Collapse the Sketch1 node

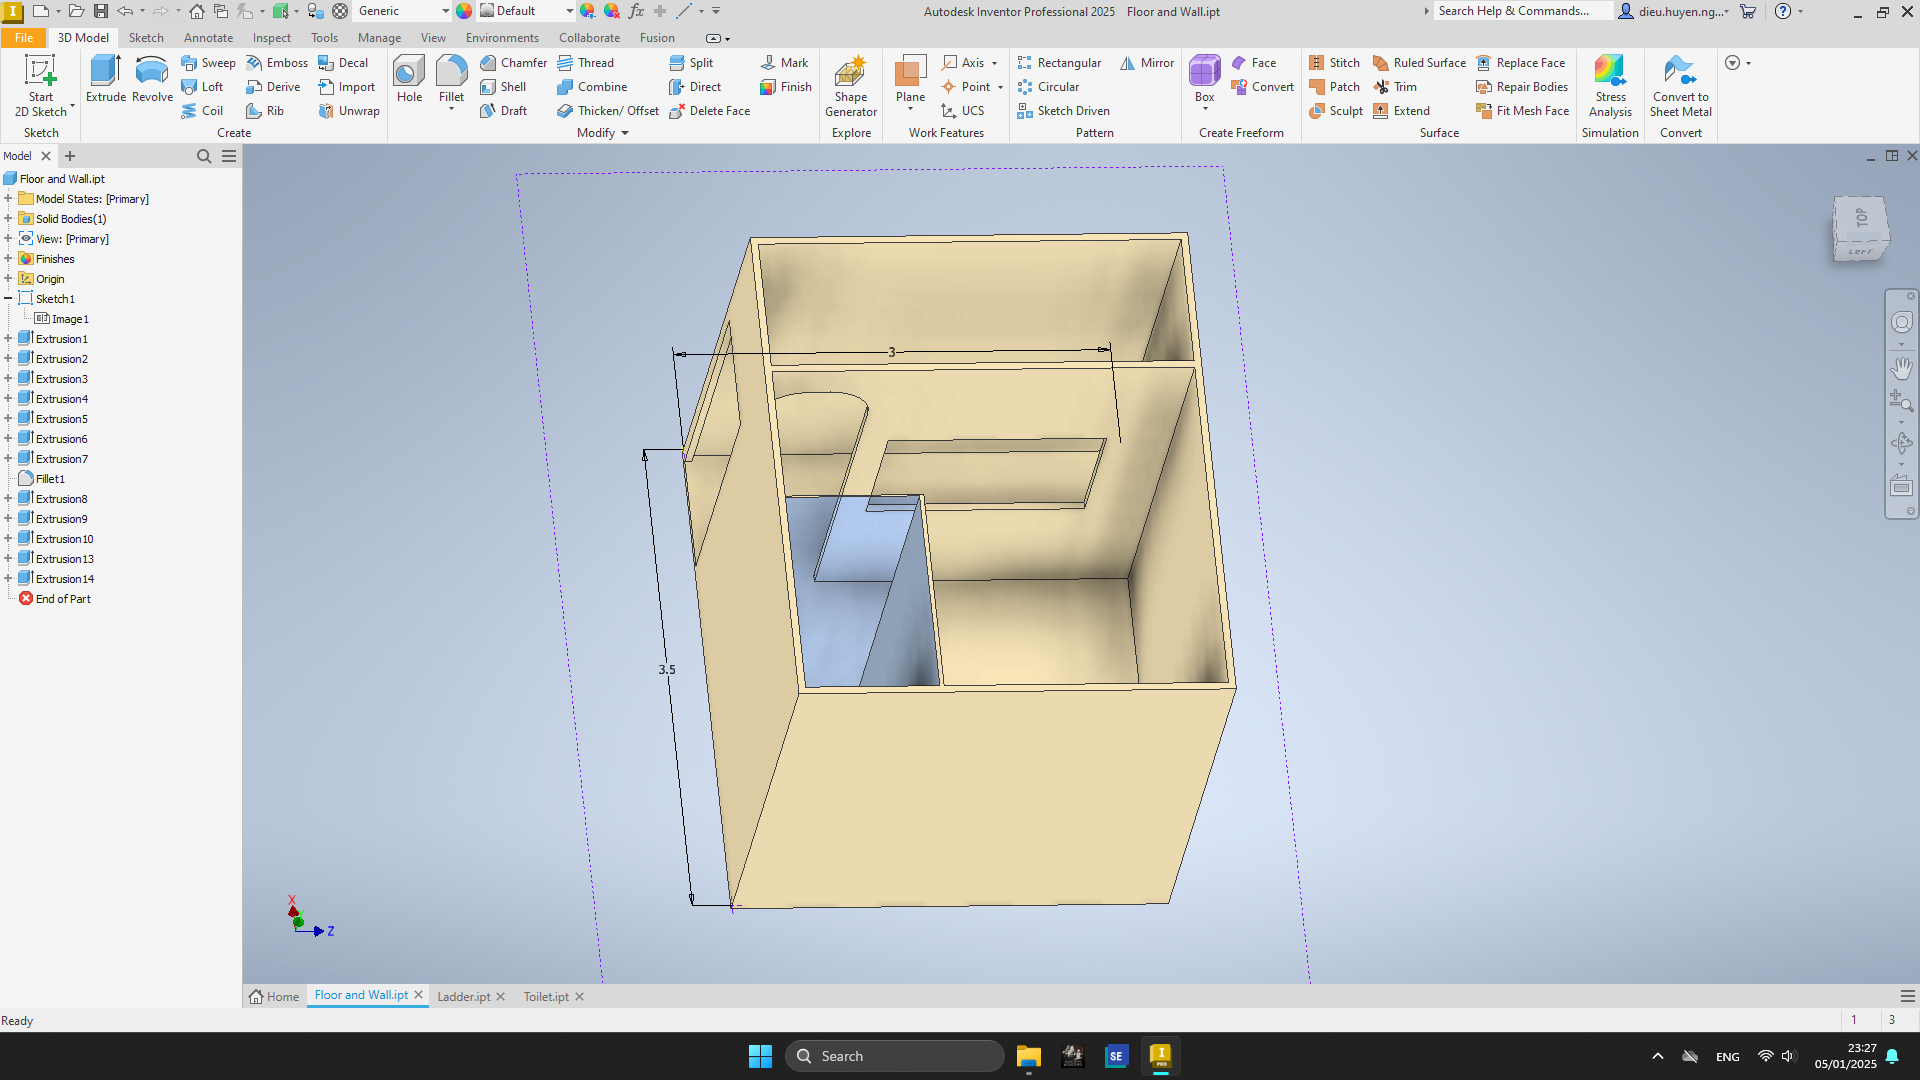[x=8, y=299]
